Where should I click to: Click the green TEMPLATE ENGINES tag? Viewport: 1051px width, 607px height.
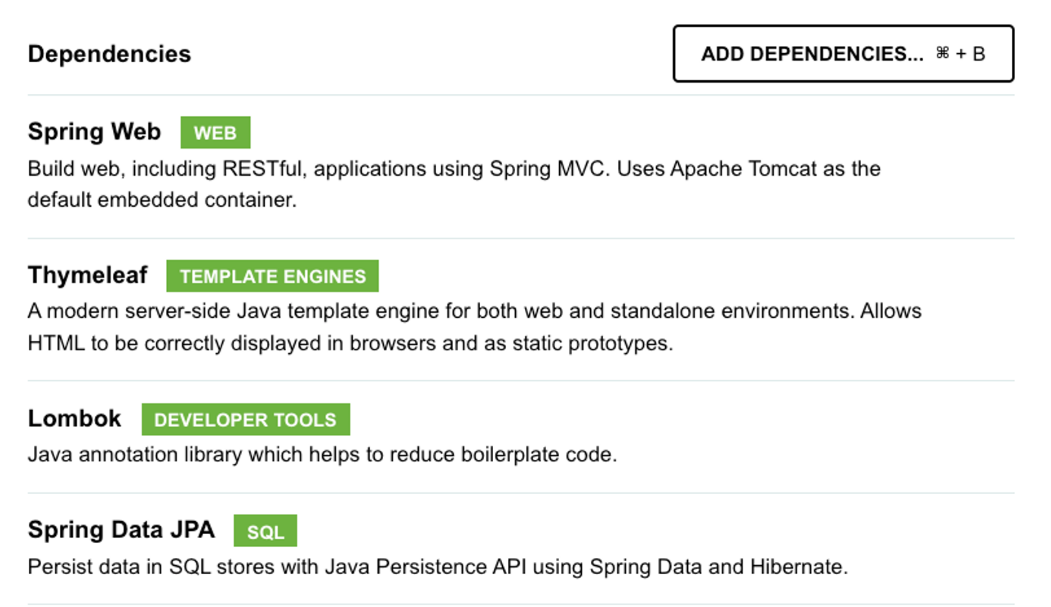pyautogui.click(x=272, y=276)
